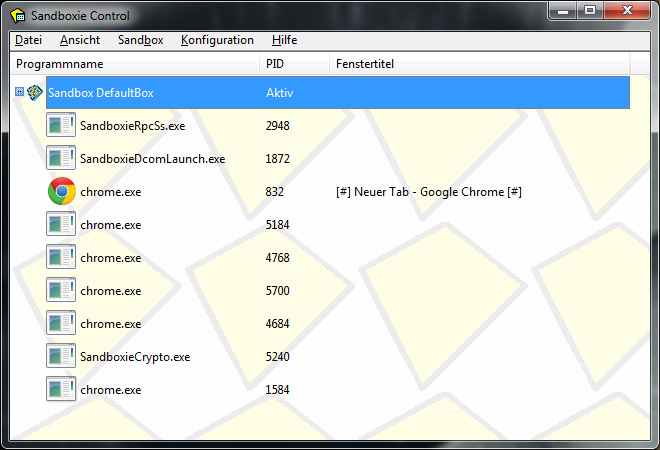Click the Neuer Tab - Google Chrome window title
This screenshot has height=450, width=660.
click(429, 192)
